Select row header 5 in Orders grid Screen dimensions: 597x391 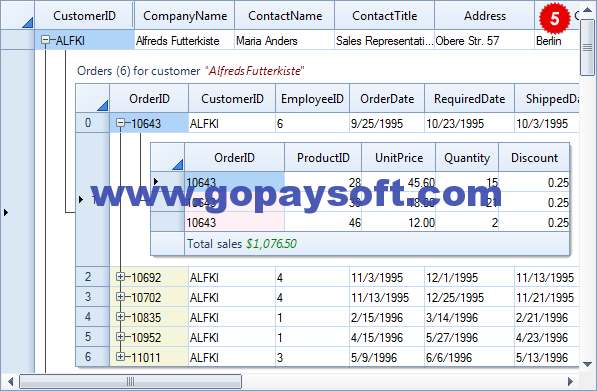tap(93, 337)
